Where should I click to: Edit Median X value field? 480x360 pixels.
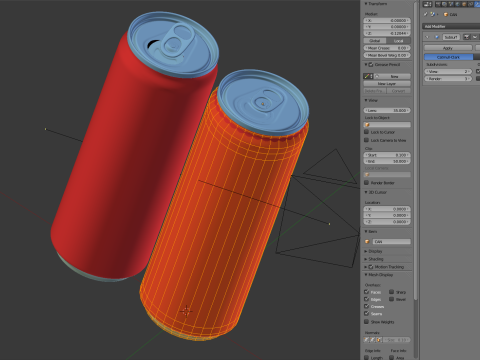(387, 20)
